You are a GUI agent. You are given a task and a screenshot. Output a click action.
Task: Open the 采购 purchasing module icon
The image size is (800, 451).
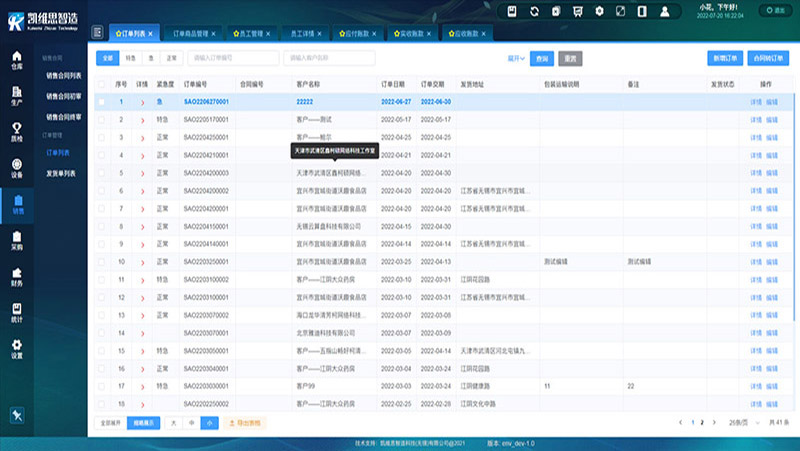17,241
